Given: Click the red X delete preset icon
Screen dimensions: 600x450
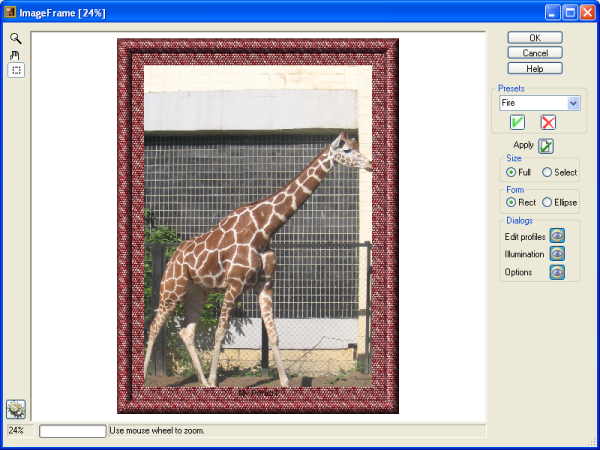Looking at the screenshot, I should [548, 122].
